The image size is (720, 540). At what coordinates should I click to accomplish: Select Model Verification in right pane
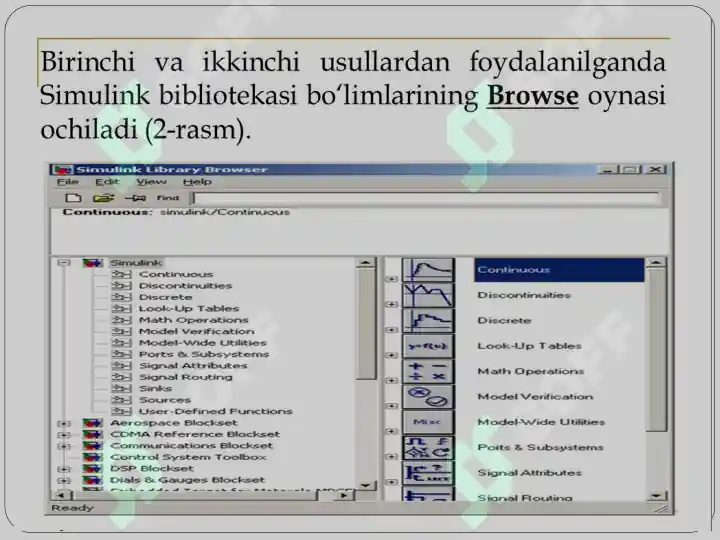pyautogui.click(x=535, y=397)
